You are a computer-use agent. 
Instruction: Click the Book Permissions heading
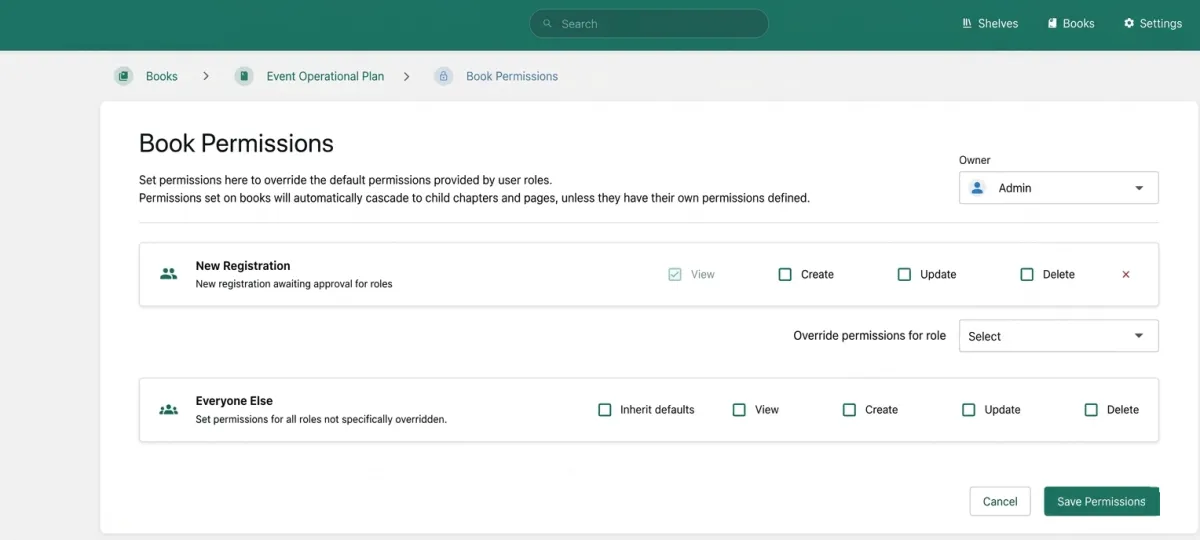pyautogui.click(x=236, y=143)
